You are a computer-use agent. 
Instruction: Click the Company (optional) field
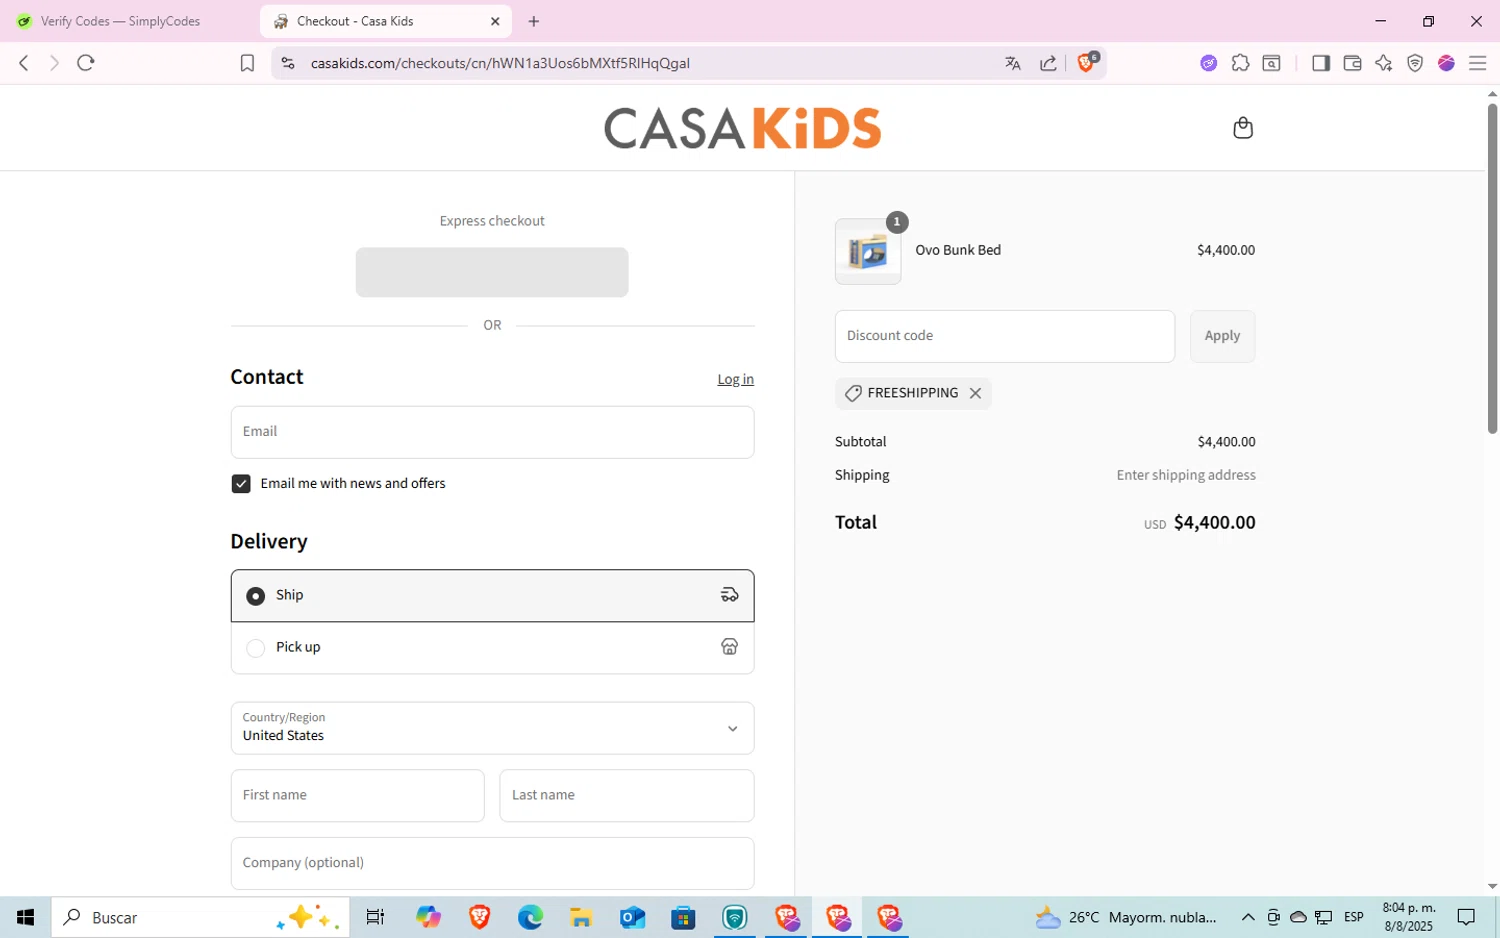click(x=492, y=863)
